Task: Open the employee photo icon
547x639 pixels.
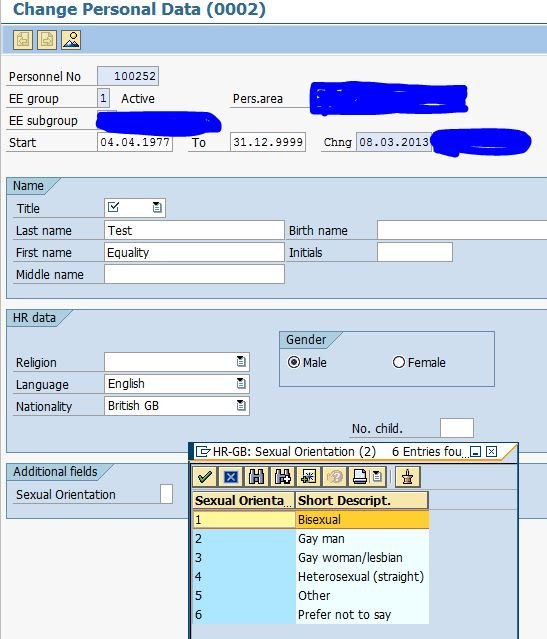Action: (x=71, y=40)
